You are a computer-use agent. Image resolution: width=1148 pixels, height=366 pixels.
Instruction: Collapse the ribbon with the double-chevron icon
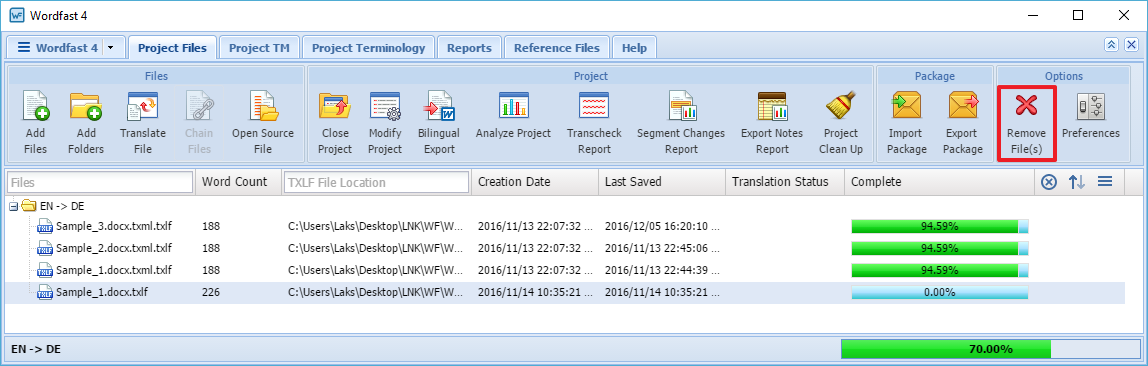tap(1111, 45)
